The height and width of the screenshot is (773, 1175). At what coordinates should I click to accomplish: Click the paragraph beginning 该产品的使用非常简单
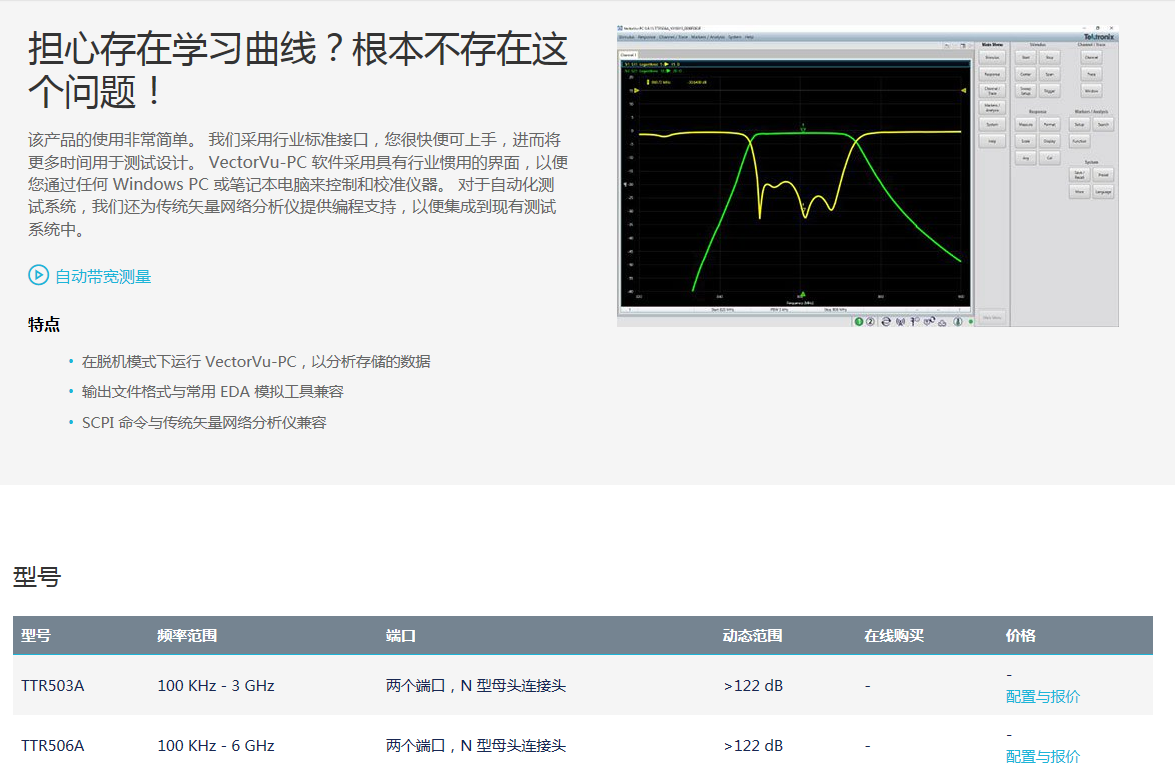(298, 184)
